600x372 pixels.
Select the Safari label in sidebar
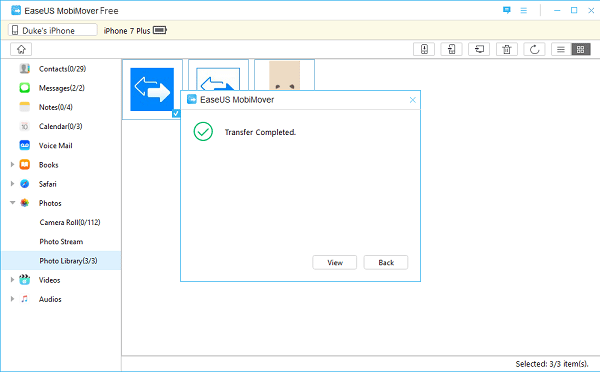(x=47, y=184)
